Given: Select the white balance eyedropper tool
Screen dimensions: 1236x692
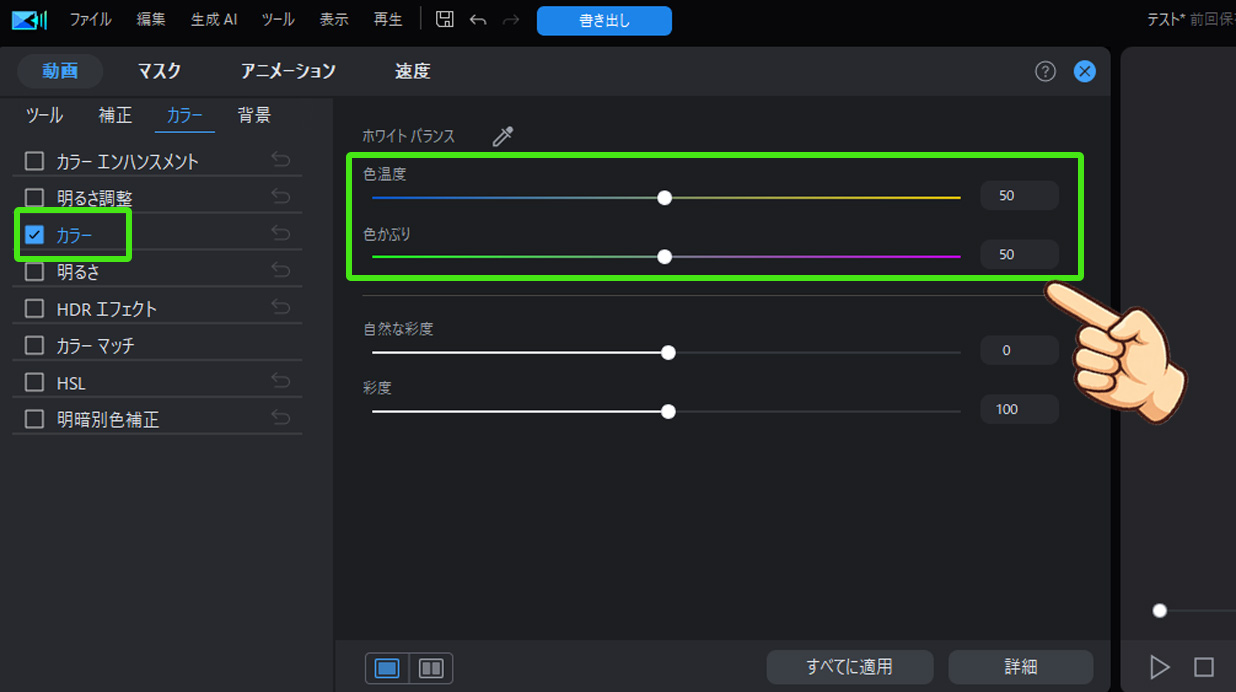Looking at the screenshot, I should [x=502, y=135].
